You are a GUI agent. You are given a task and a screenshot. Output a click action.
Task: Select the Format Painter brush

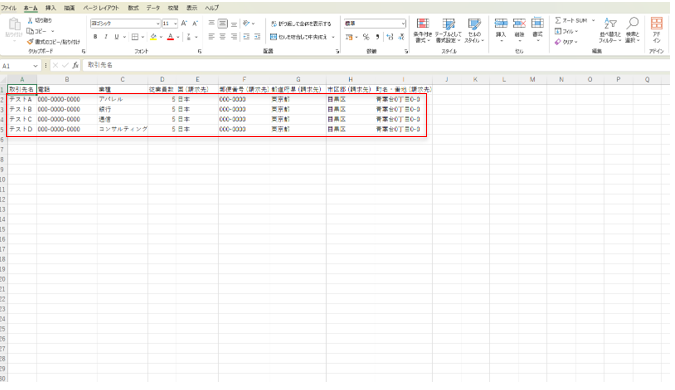click(30, 42)
